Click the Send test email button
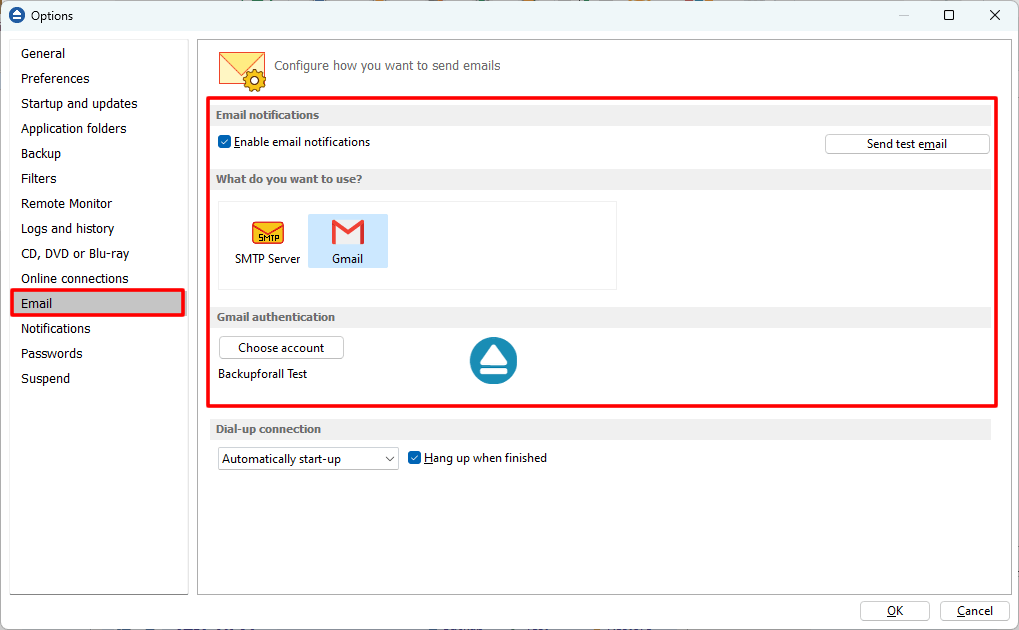The image size is (1019, 630). coord(906,143)
